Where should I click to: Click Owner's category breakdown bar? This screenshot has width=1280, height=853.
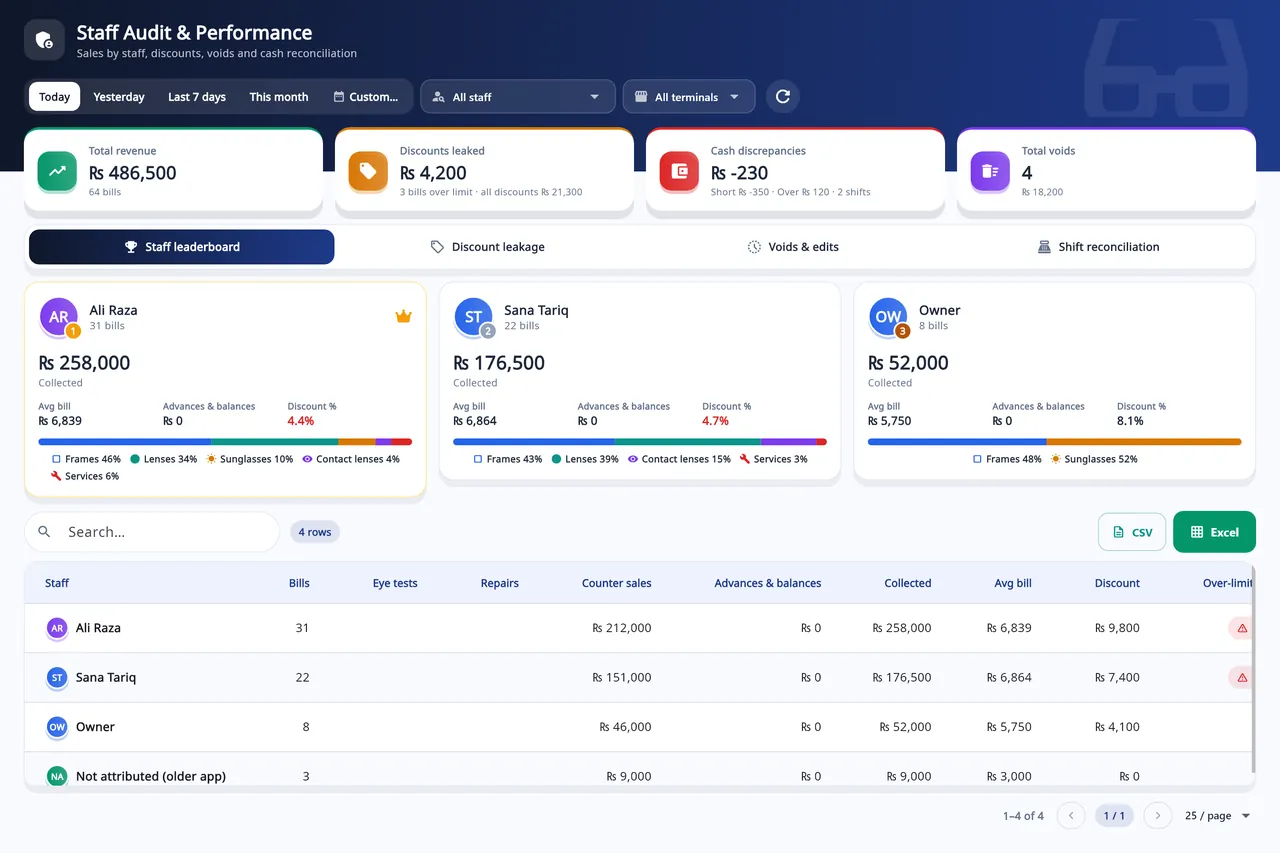(x=1054, y=441)
